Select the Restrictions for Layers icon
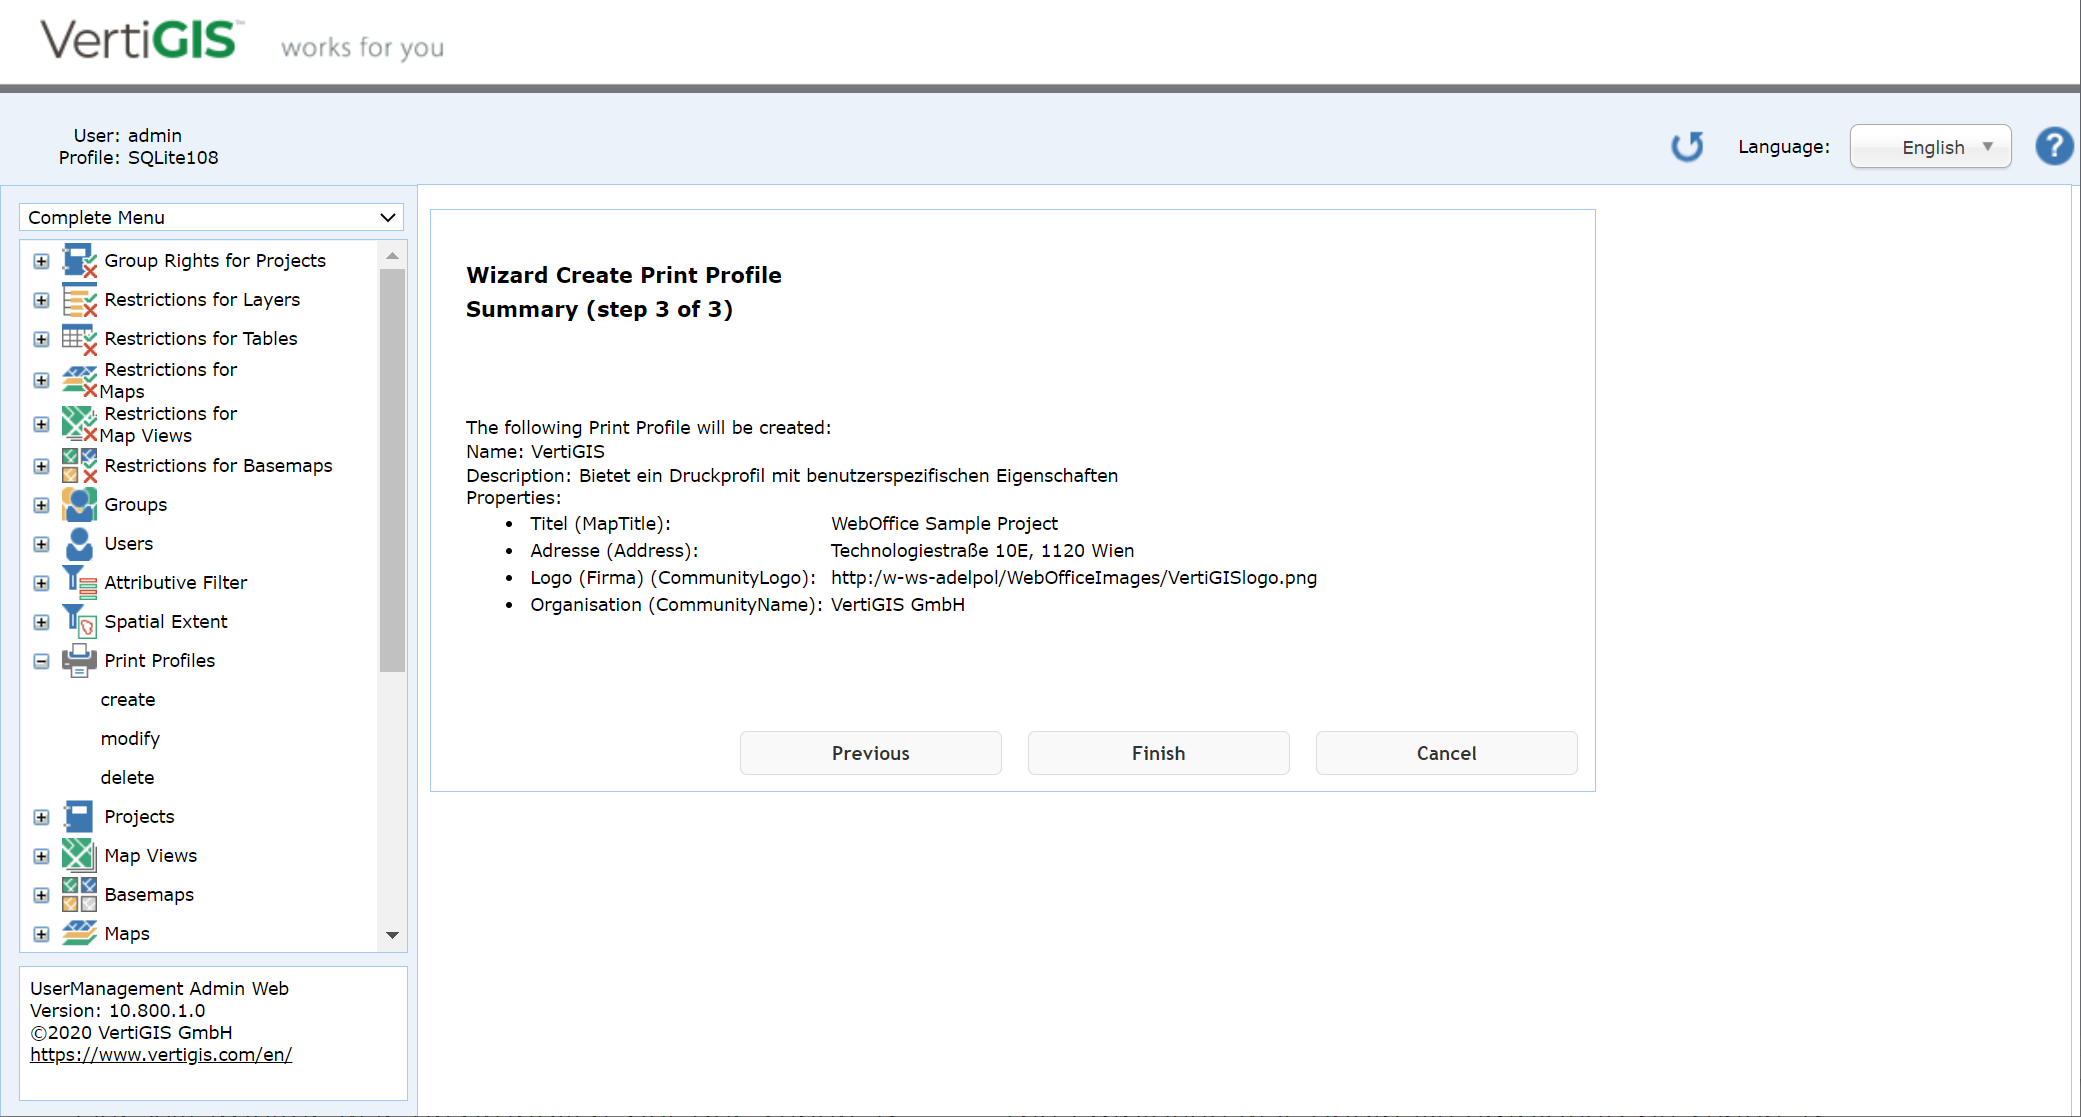Viewport: 2081px width, 1117px height. point(79,299)
